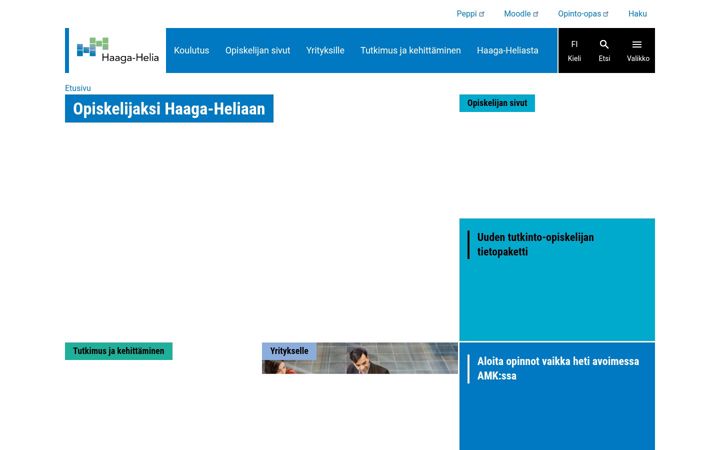Image resolution: width=720 pixels, height=450 pixels.
Task: Click the green Tutkimus ja kehittäminen tag
Action: (x=118, y=351)
